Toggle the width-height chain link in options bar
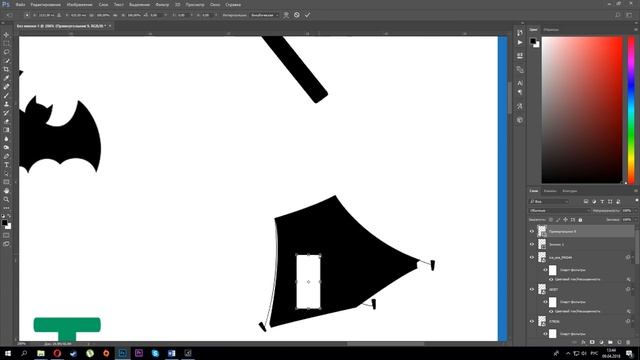Viewport: 640px width, 360px height. tap(116, 15)
